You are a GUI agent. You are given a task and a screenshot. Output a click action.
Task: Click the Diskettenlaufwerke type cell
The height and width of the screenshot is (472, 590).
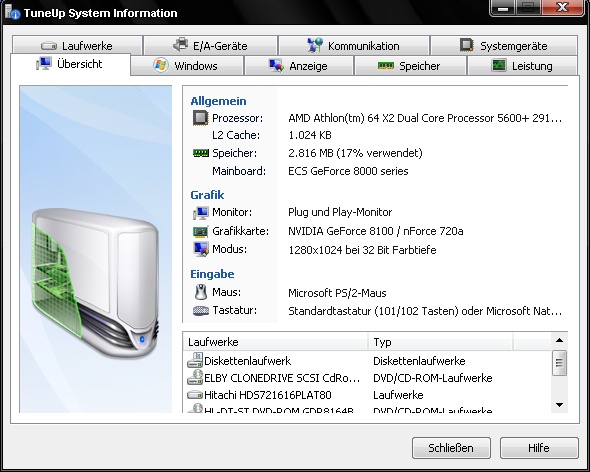[x=419, y=361]
